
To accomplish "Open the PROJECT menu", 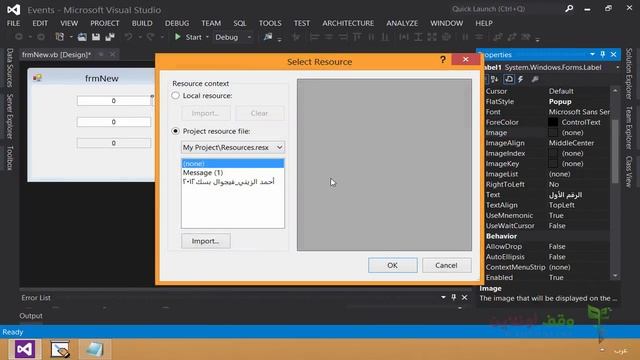I will click(105, 23).
